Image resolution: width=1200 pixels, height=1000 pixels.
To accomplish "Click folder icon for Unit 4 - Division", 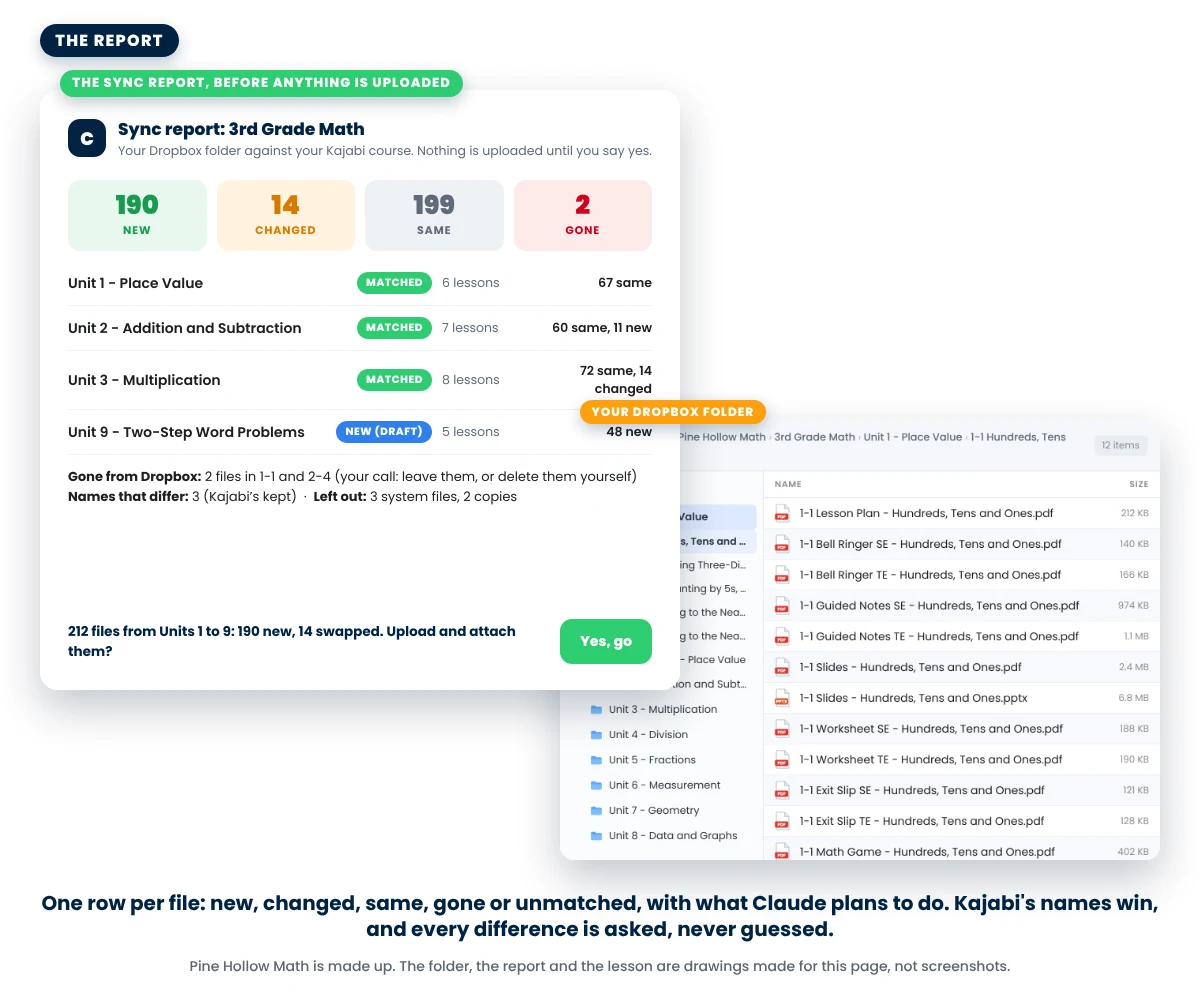I will coord(596,734).
